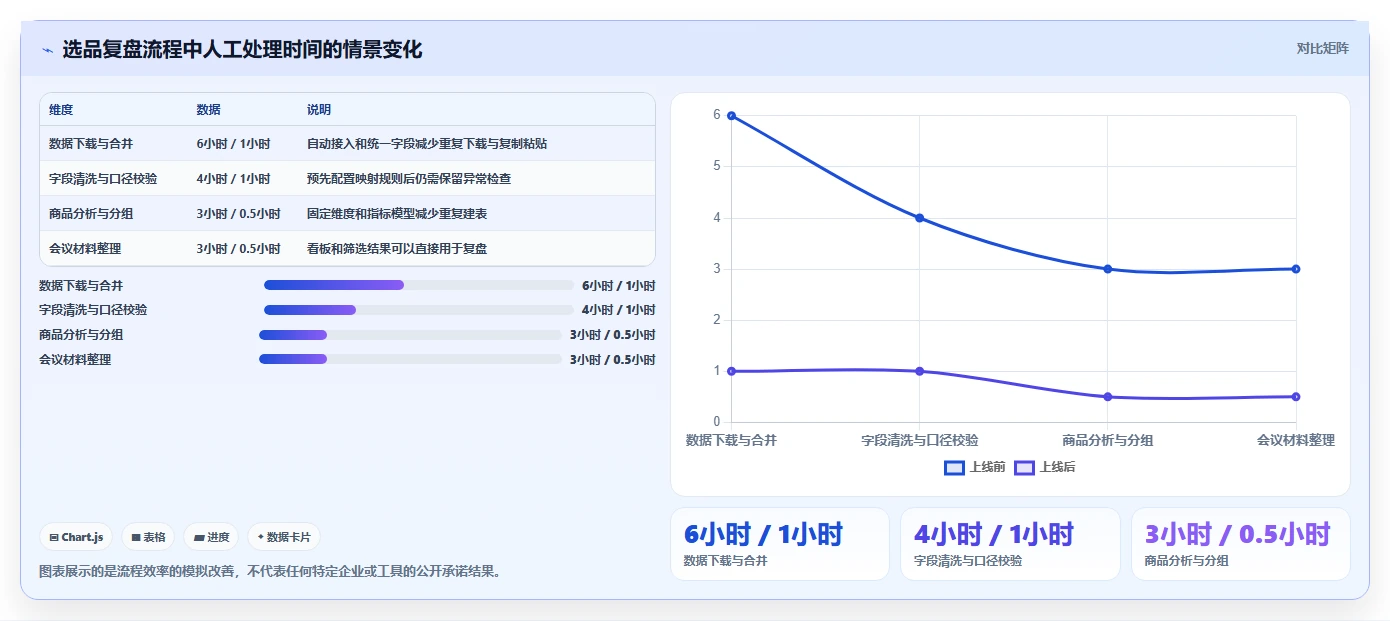Image resolution: width=1390 pixels, height=621 pixels.
Task: Click progress row label 会议材料整理
Action: pos(75,359)
